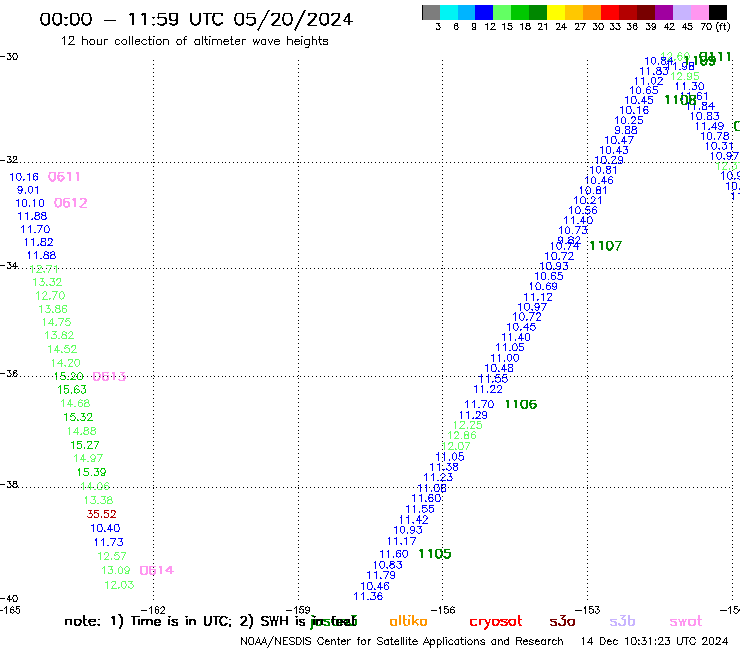Click the green time marker 1106
Viewport: 740px width, 650px height.
click(x=521, y=404)
